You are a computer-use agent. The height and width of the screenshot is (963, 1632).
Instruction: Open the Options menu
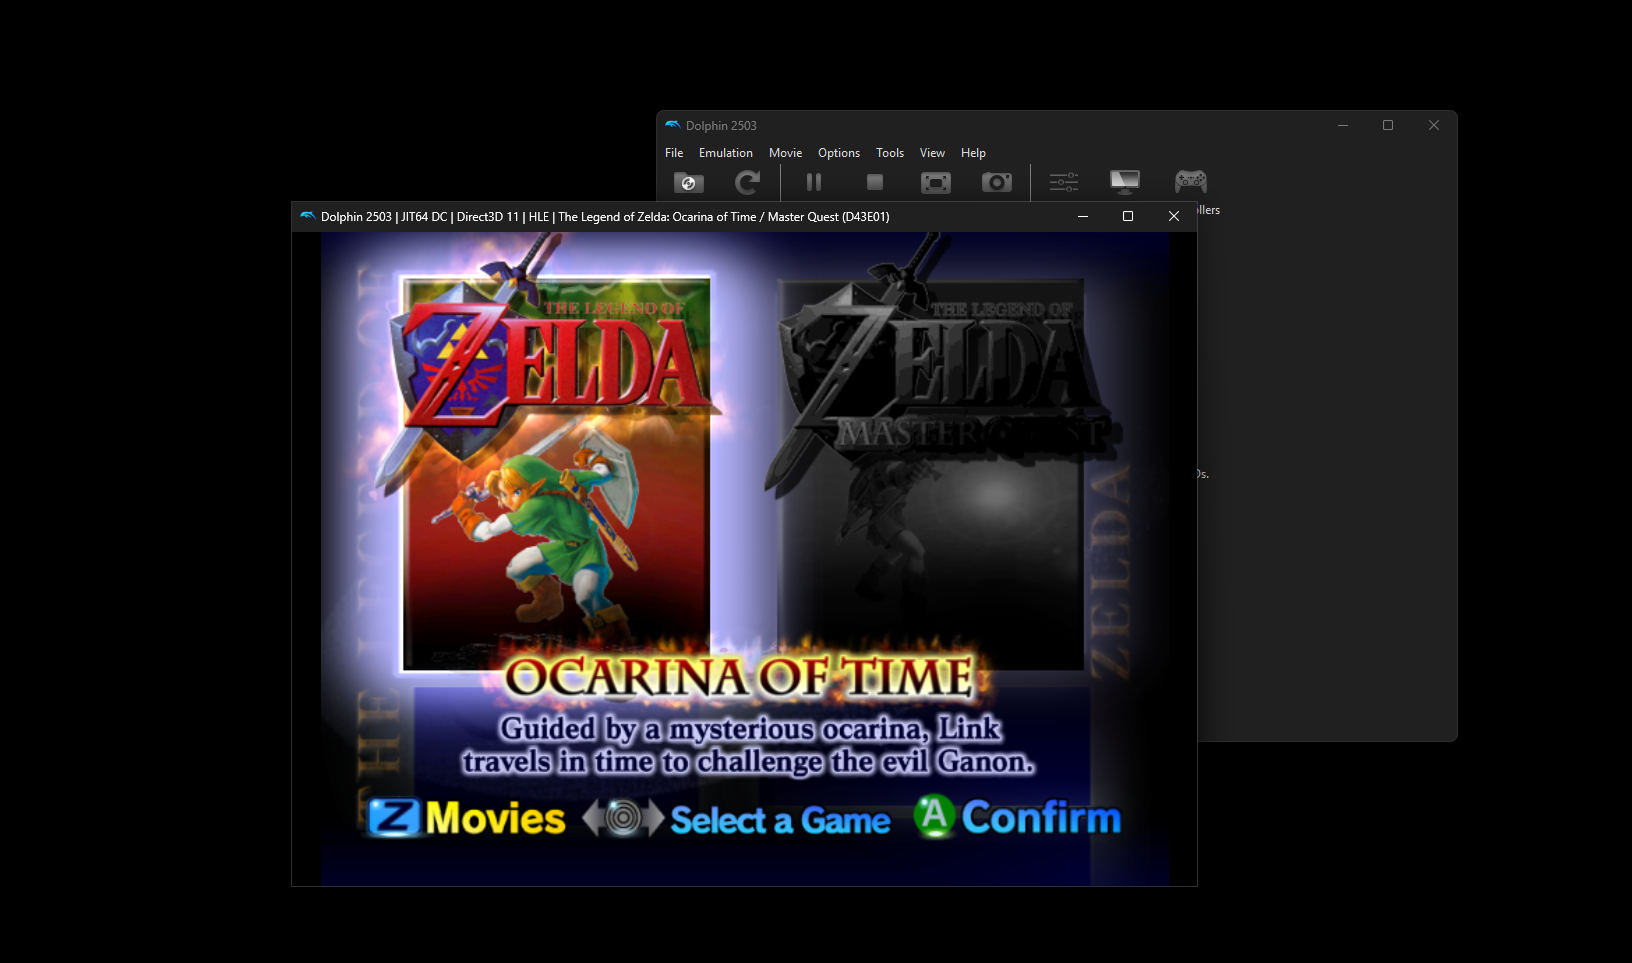839,153
